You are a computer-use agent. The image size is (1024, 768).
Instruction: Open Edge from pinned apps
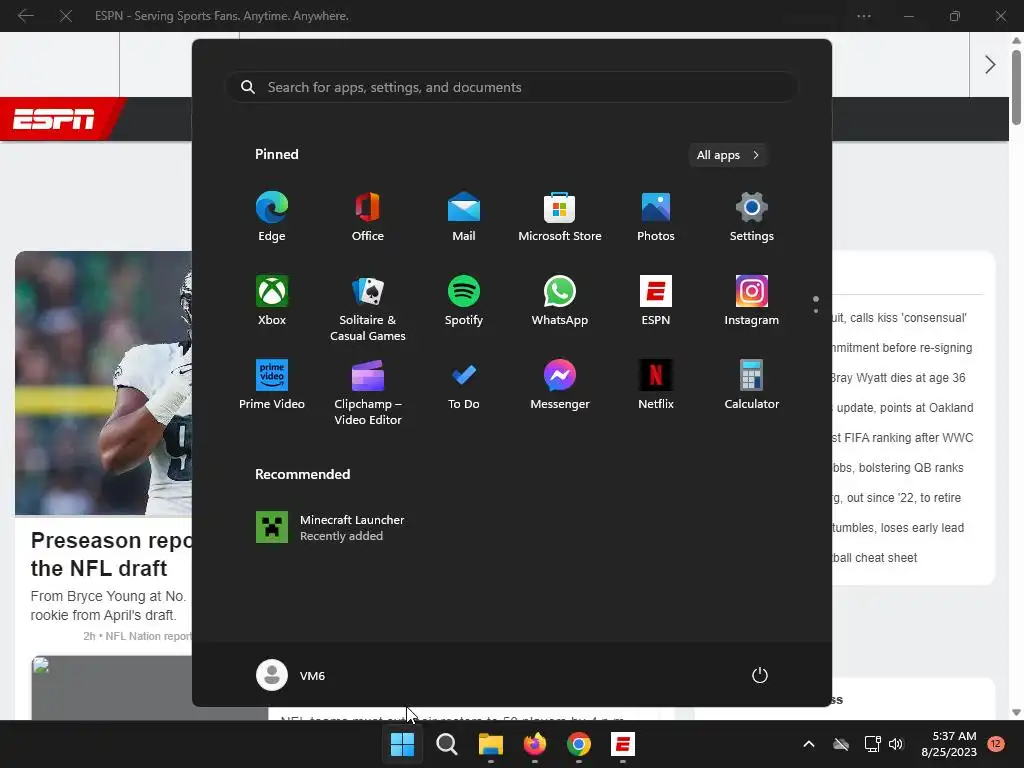click(x=272, y=217)
